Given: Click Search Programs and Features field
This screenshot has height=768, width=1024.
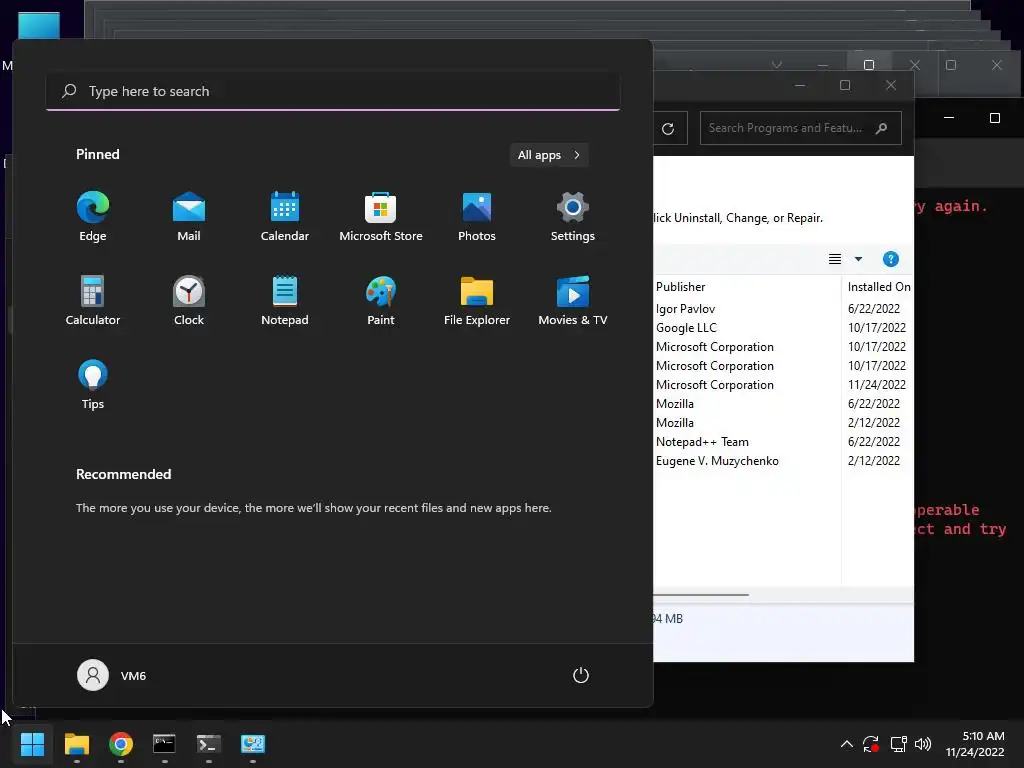Looking at the screenshot, I should pyautogui.click(x=801, y=128).
